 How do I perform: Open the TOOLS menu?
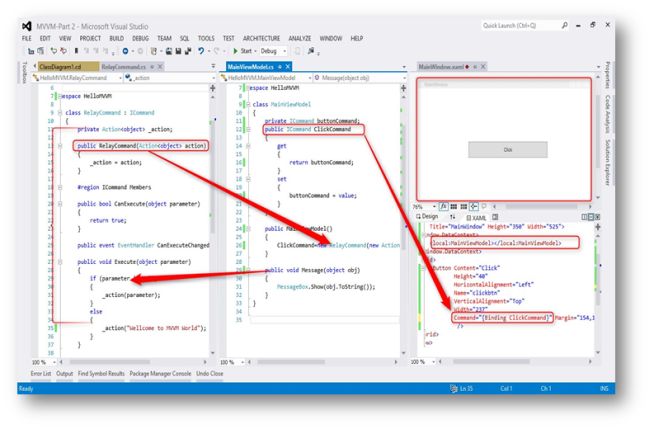pyautogui.click(x=206, y=38)
